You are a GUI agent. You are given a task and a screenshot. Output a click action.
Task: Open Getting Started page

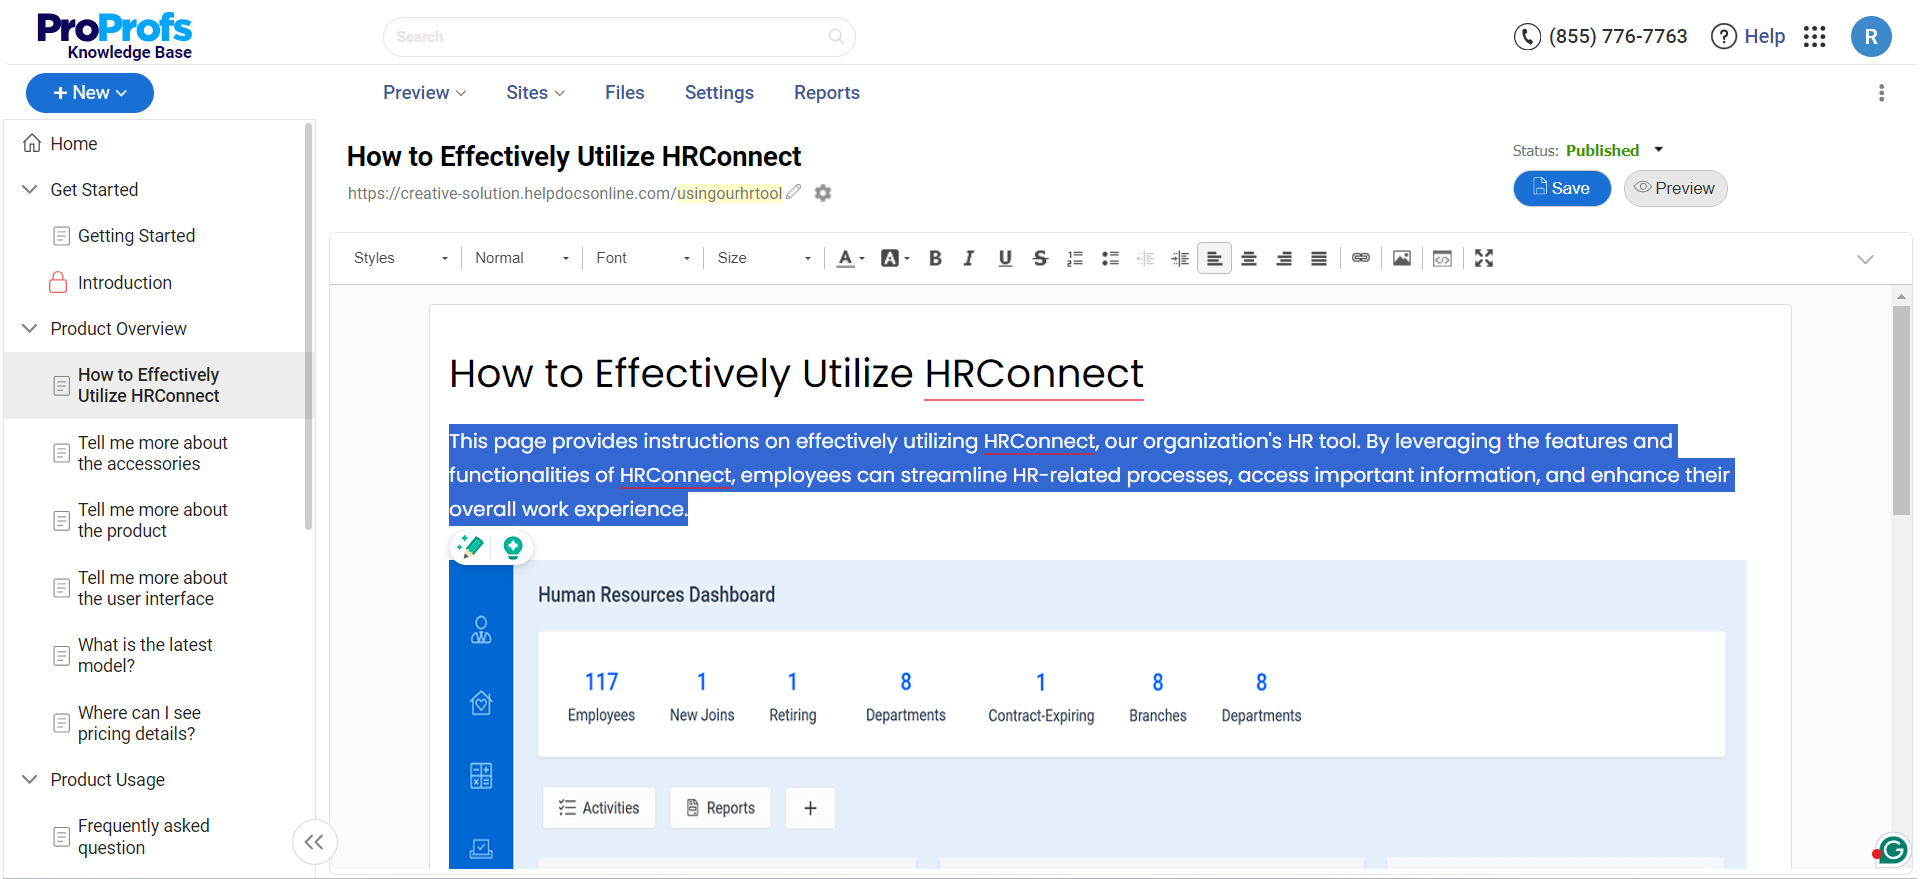click(136, 236)
